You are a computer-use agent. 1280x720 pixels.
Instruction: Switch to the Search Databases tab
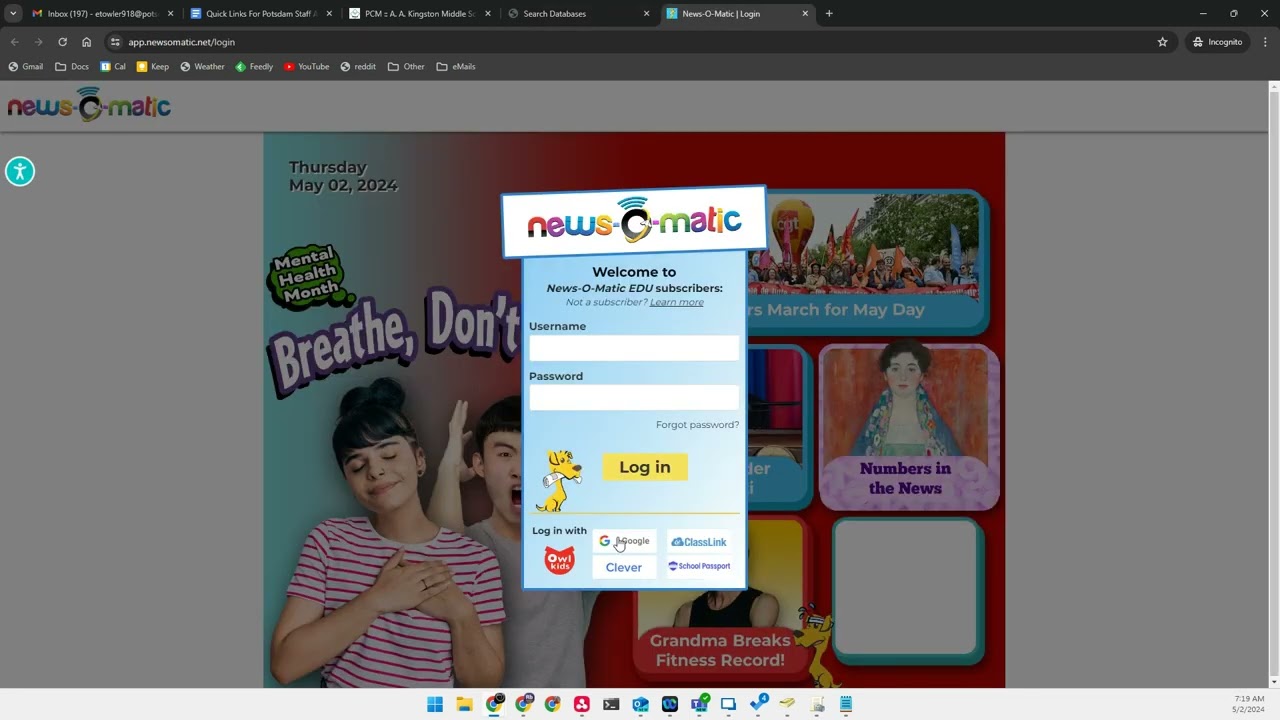(x=580, y=14)
